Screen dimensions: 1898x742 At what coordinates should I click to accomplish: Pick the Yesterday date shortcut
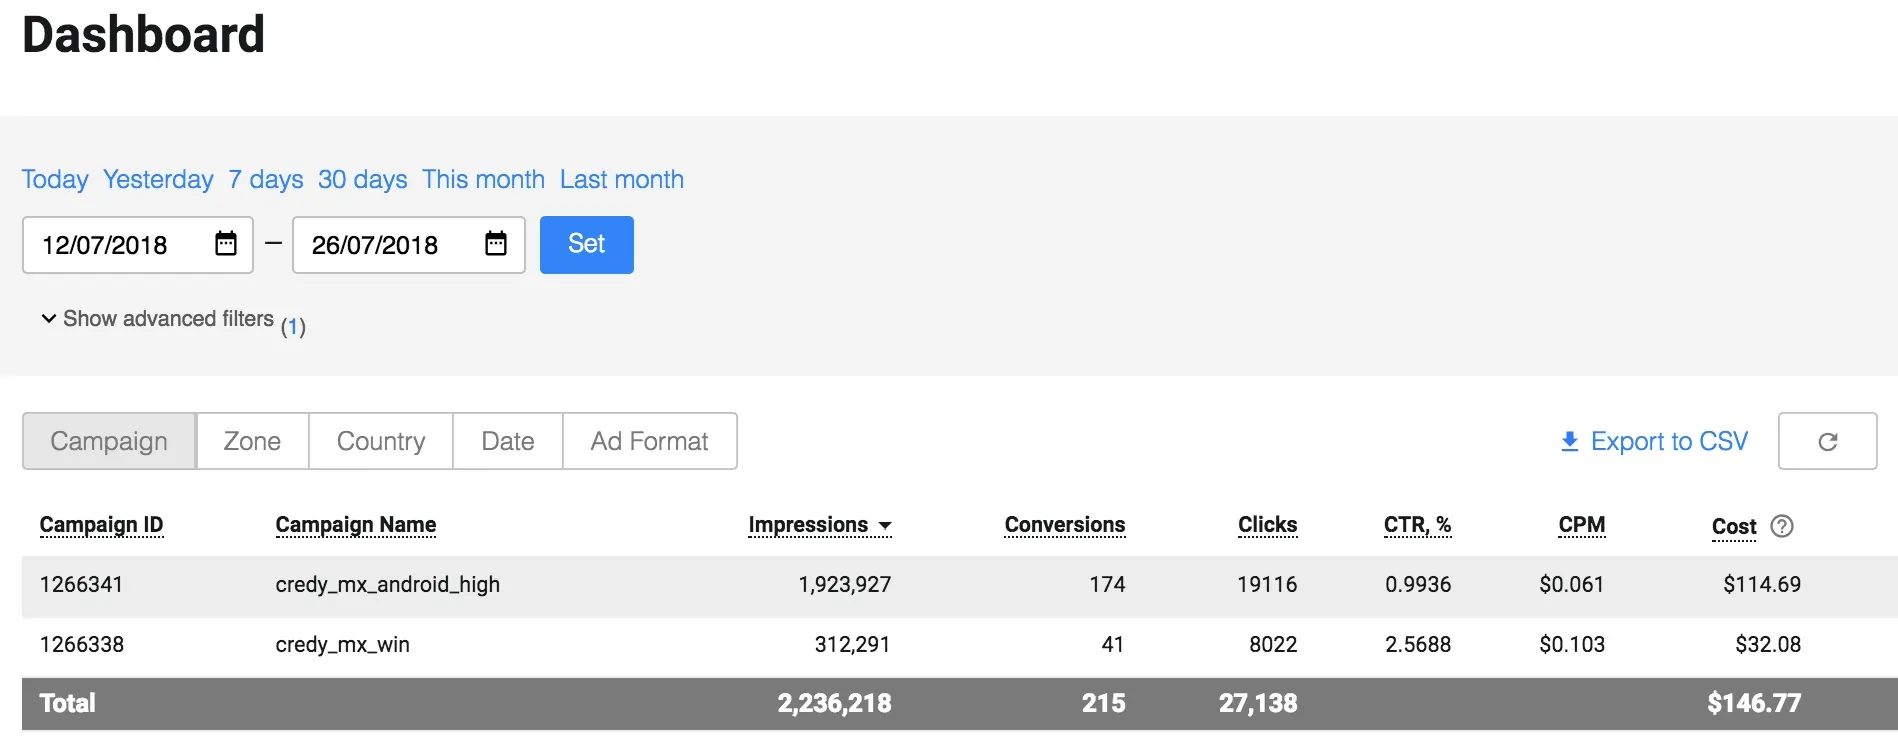pyautogui.click(x=158, y=179)
